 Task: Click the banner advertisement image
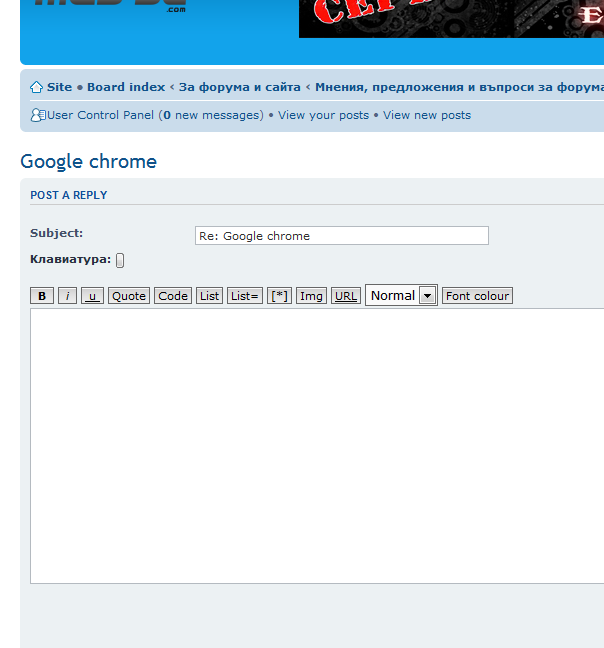click(x=452, y=19)
